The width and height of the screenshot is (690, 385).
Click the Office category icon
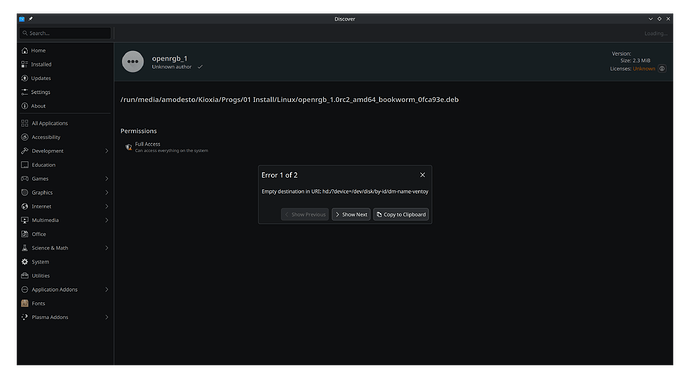(25, 234)
